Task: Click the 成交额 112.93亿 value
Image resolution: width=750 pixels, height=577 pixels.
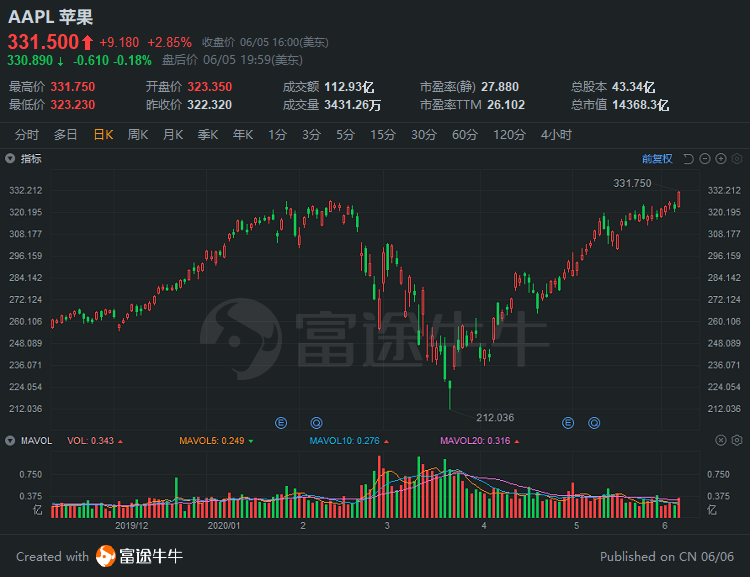Action: 349,87
